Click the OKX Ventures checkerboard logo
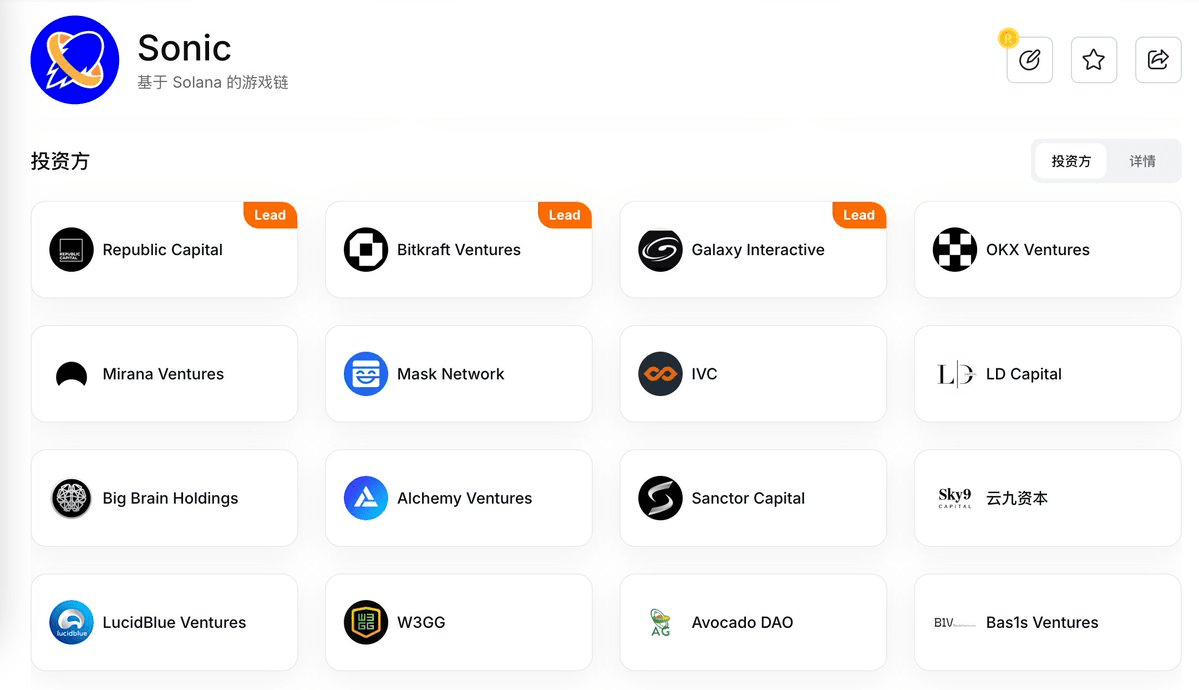The height and width of the screenshot is (690, 1199). coord(954,249)
